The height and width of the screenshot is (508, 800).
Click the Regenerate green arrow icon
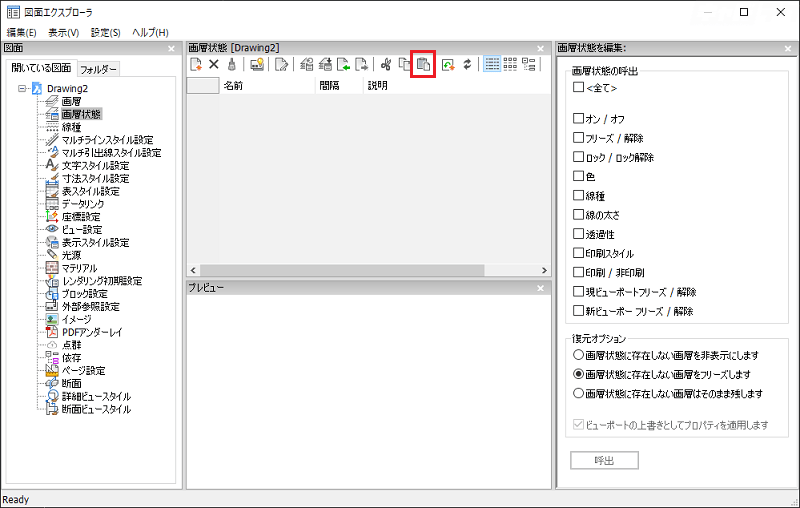pyautogui.click(x=448, y=64)
